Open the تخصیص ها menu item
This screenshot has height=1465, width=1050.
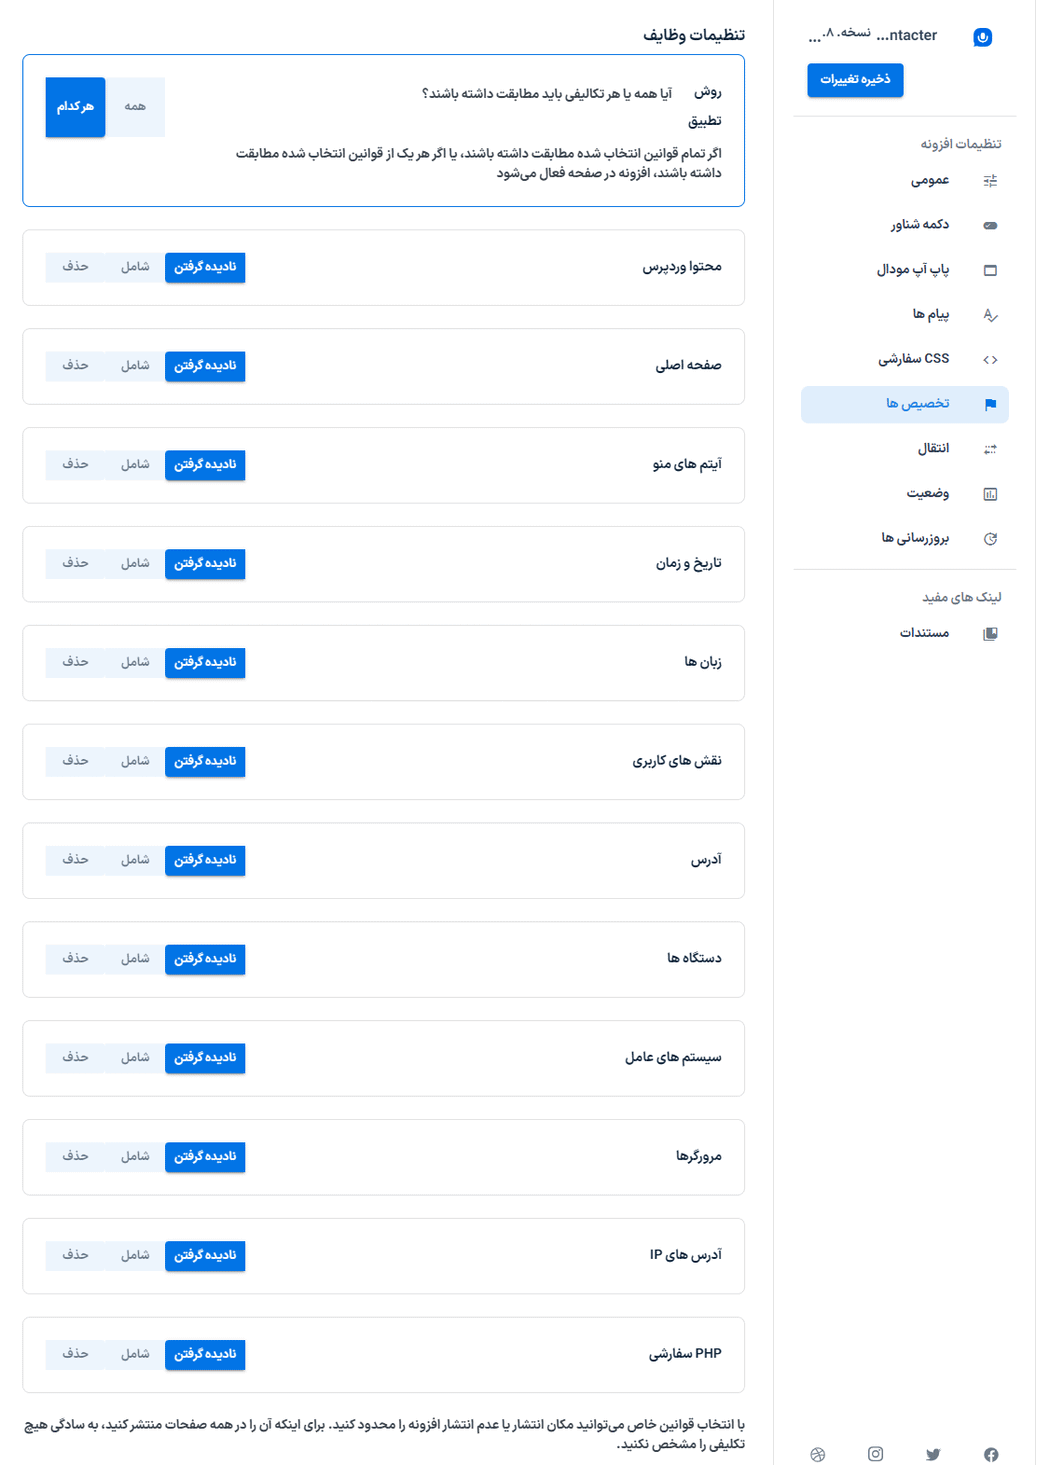905,404
